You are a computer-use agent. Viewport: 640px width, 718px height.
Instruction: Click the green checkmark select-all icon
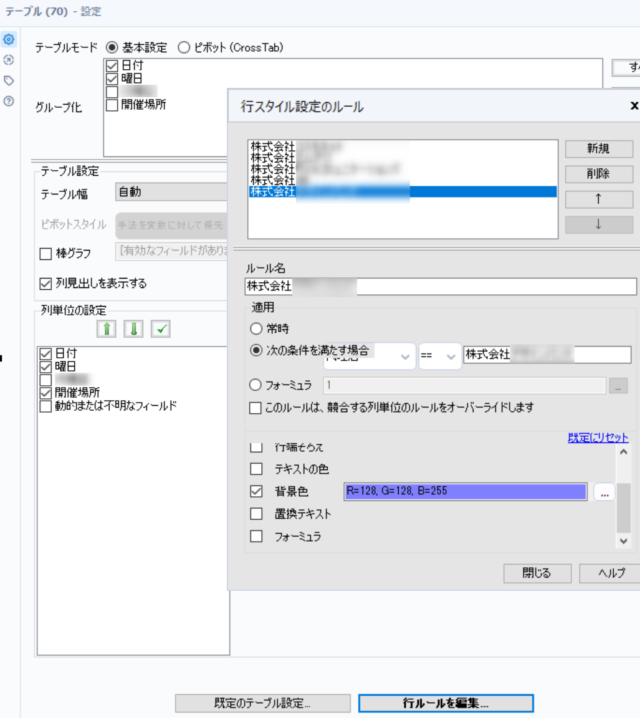coord(161,329)
